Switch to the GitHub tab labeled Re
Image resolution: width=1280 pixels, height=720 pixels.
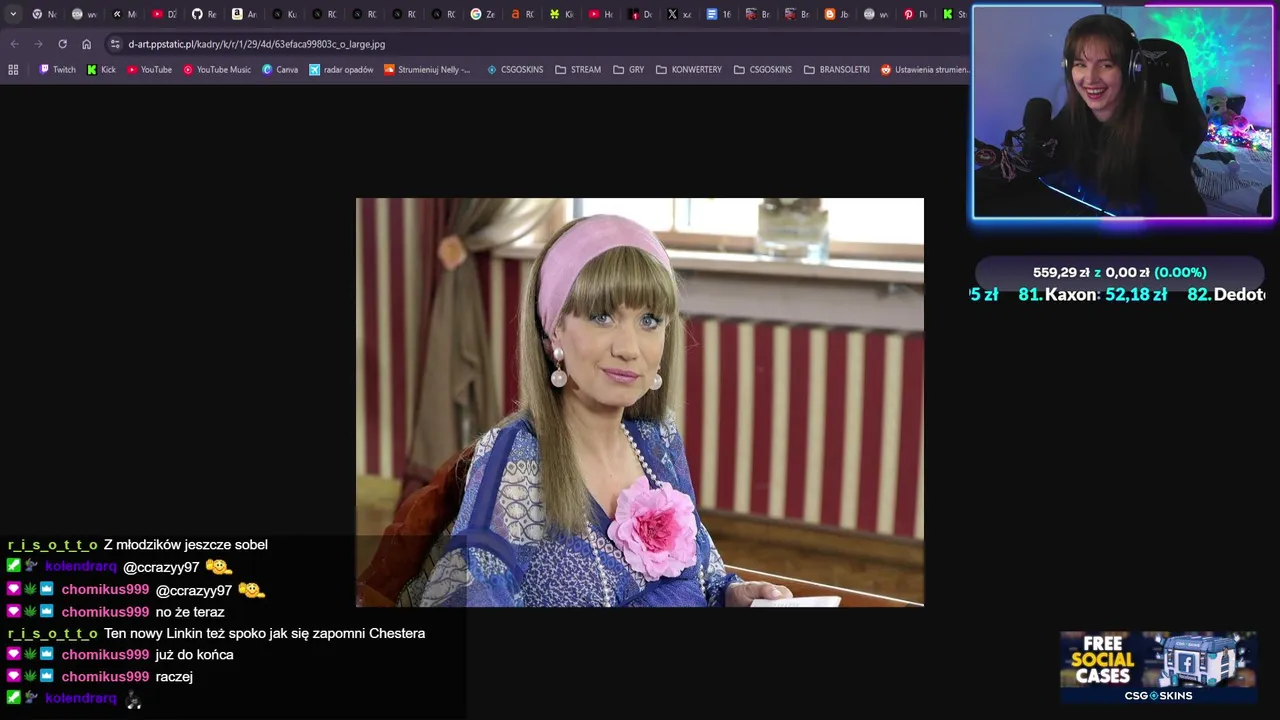[204, 14]
